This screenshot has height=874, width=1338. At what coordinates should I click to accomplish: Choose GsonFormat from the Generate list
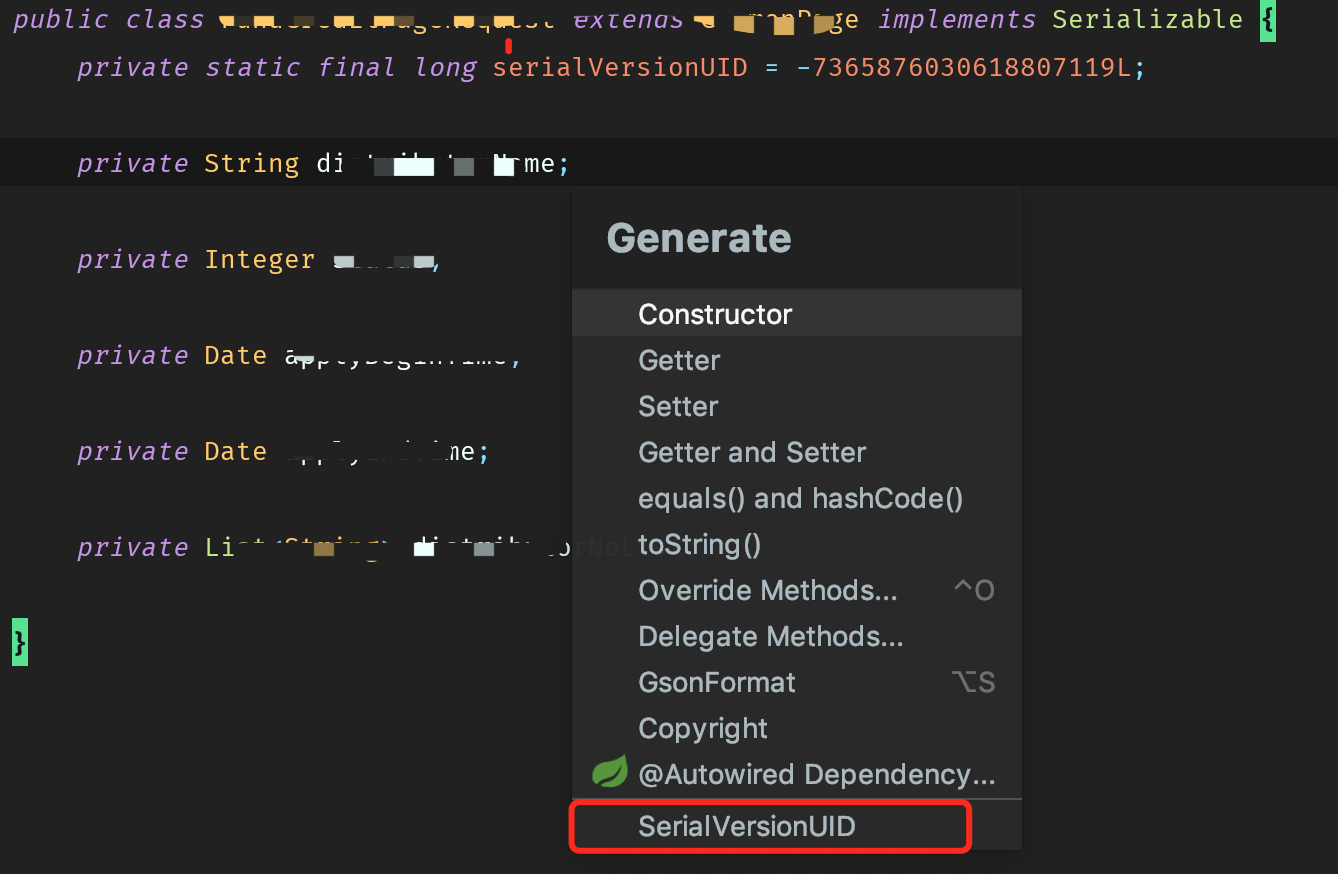point(796,682)
